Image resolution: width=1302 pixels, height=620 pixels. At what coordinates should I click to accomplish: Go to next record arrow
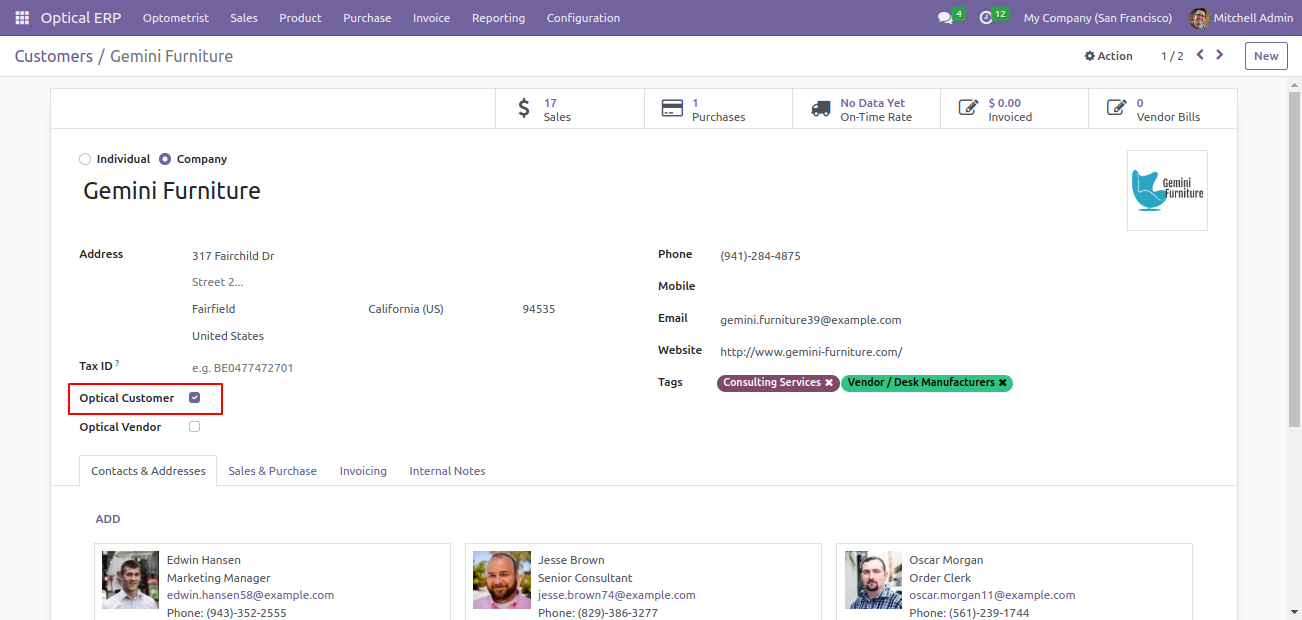coord(1219,55)
